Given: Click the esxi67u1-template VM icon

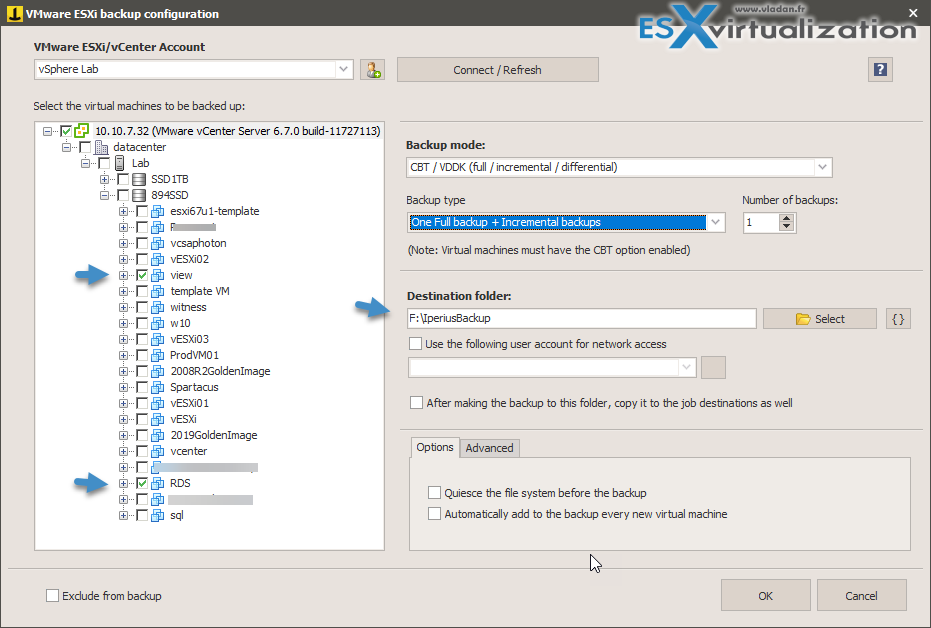Looking at the screenshot, I should tap(157, 211).
